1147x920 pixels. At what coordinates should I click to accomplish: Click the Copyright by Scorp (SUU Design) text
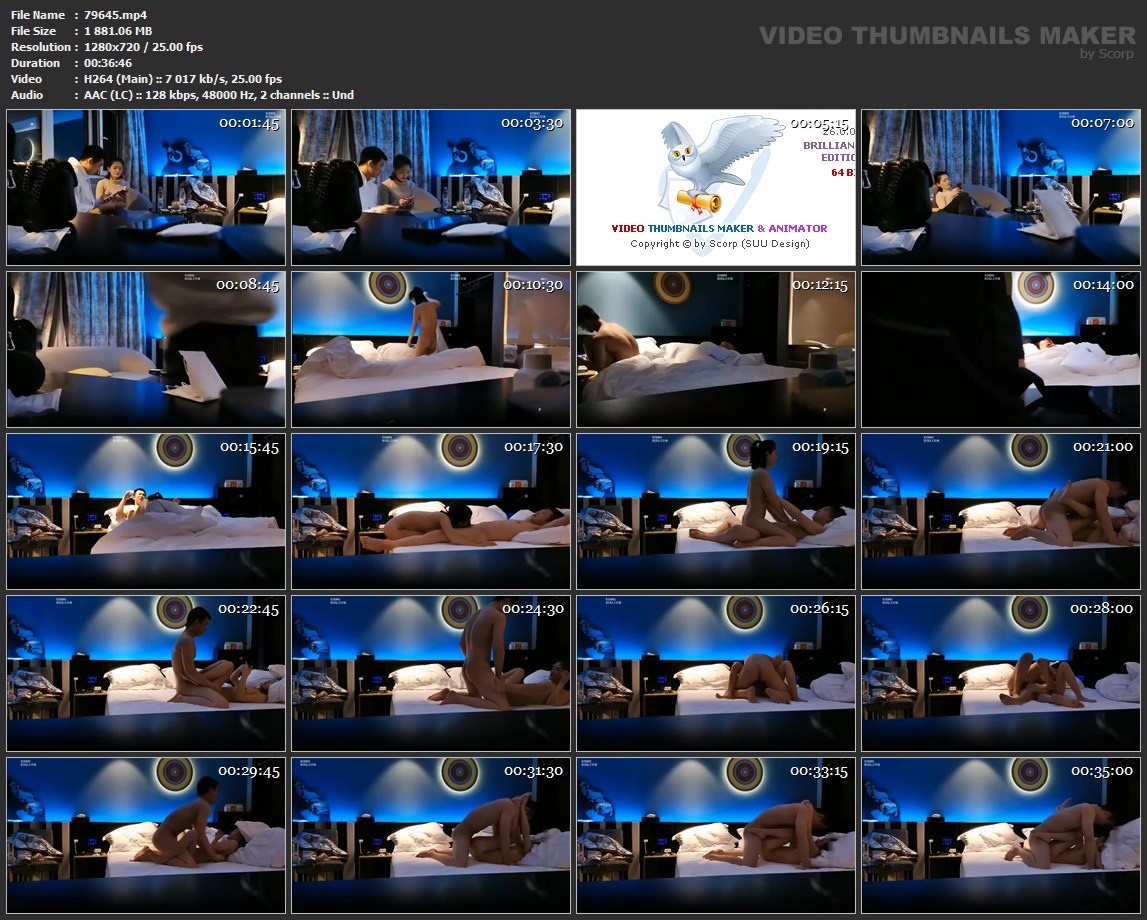coord(719,244)
